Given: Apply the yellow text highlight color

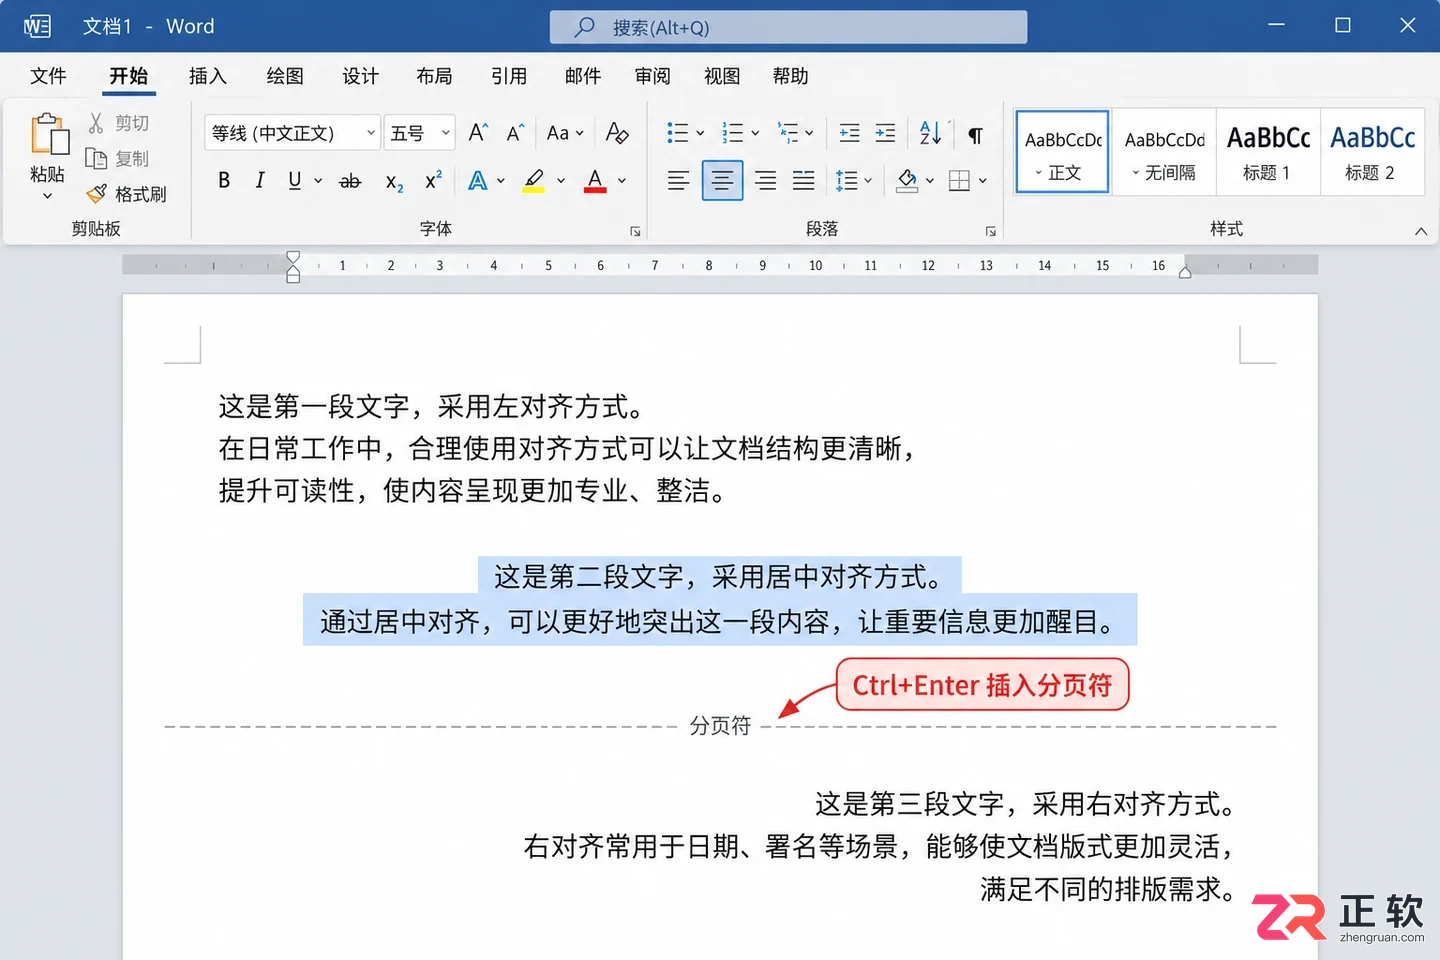Looking at the screenshot, I should click(x=534, y=181).
